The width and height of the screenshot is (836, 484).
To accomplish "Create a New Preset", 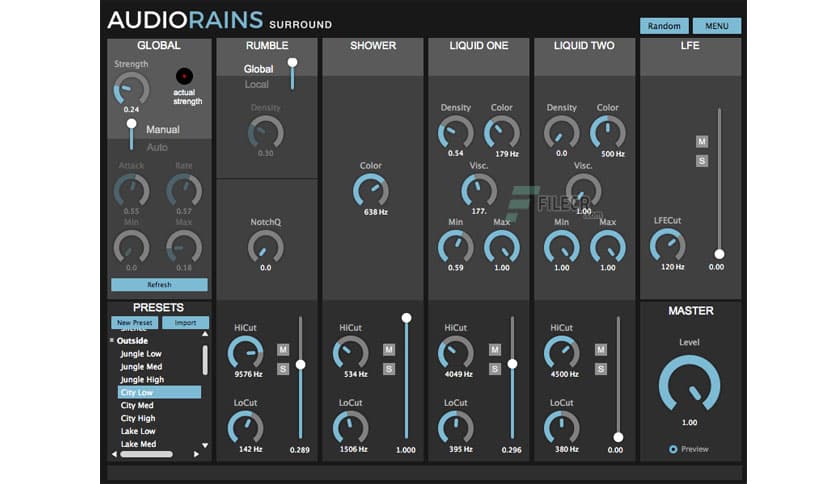I will click(134, 322).
